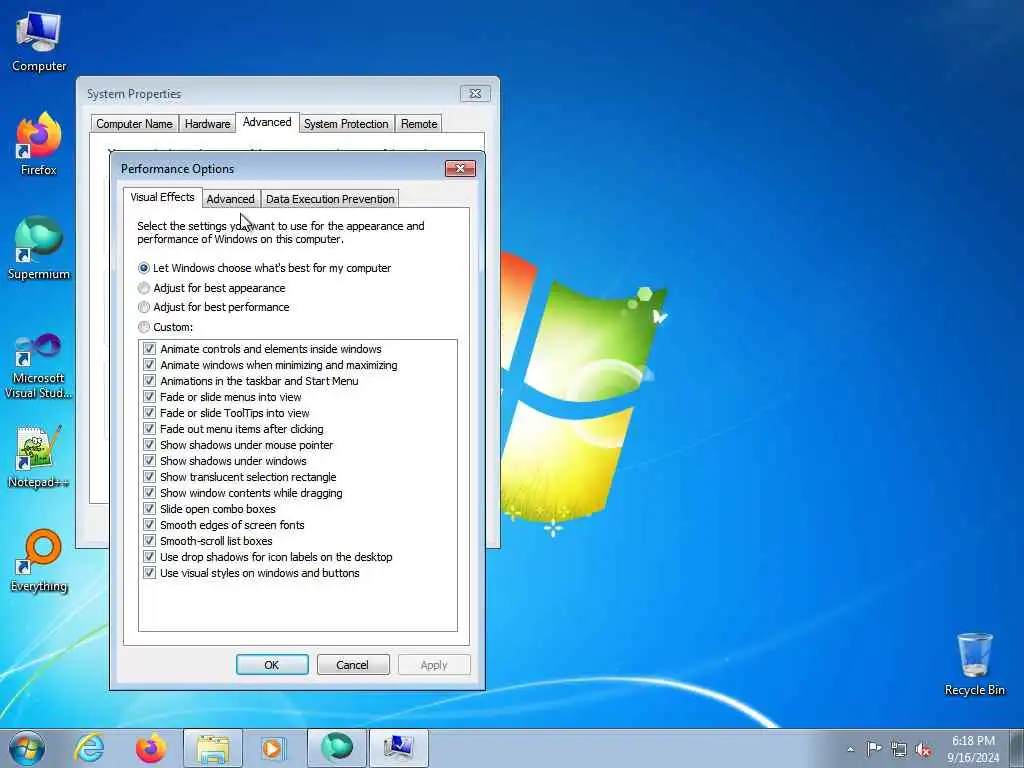Launch Internet Explorer from the taskbar
Screen dimensions: 1024x768
click(x=89, y=748)
